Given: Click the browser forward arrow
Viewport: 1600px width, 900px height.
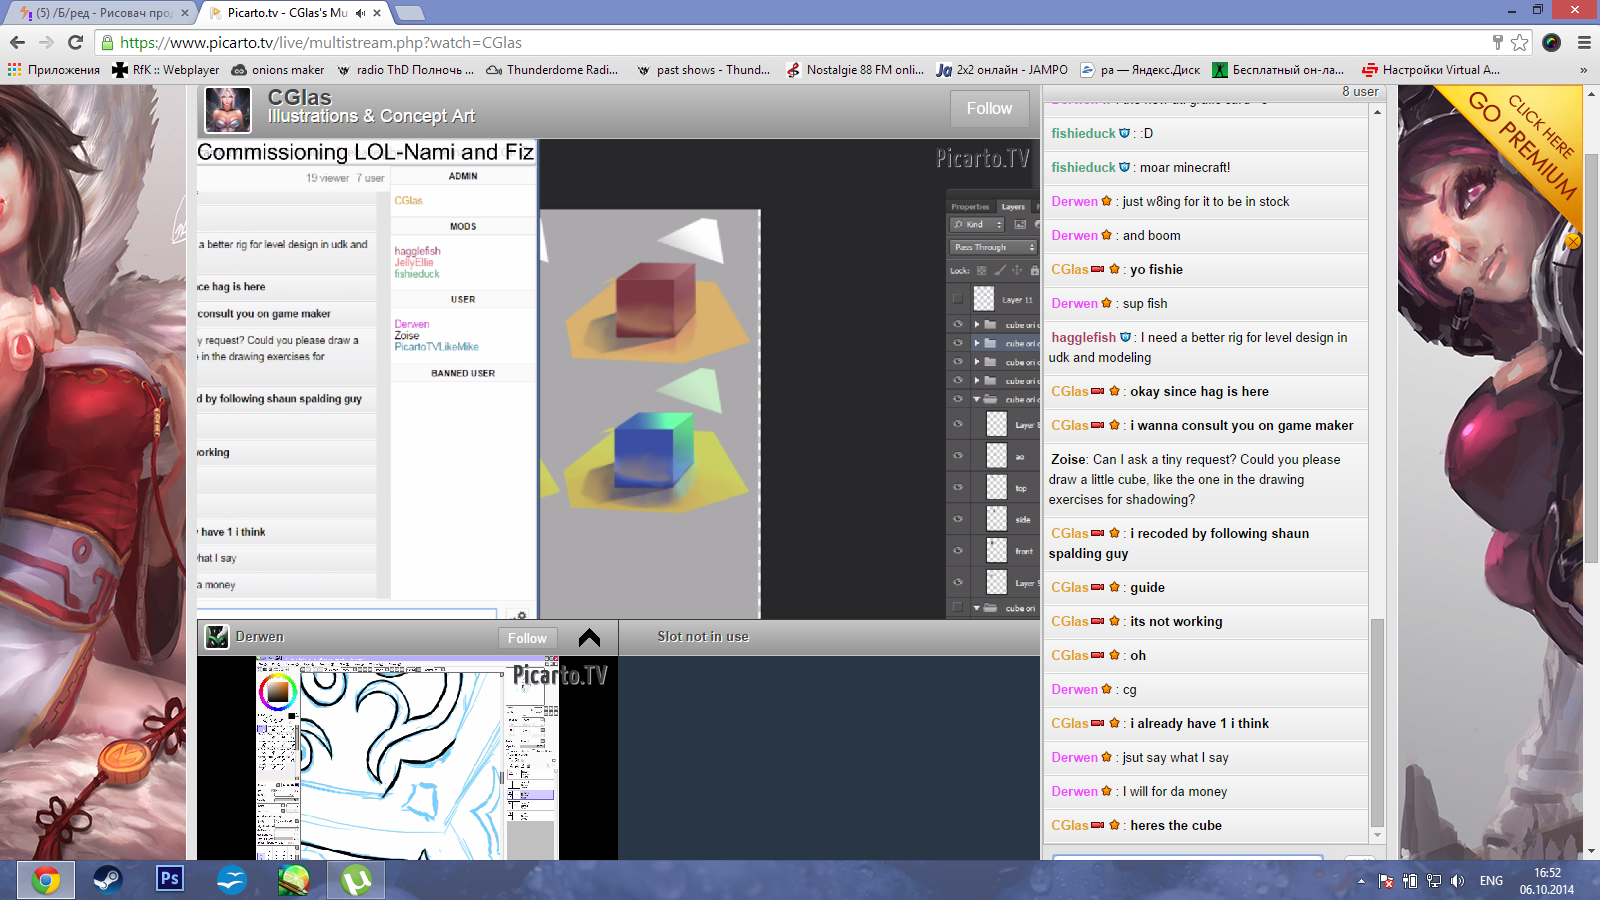Looking at the screenshot, I should (x=46, y=42).
